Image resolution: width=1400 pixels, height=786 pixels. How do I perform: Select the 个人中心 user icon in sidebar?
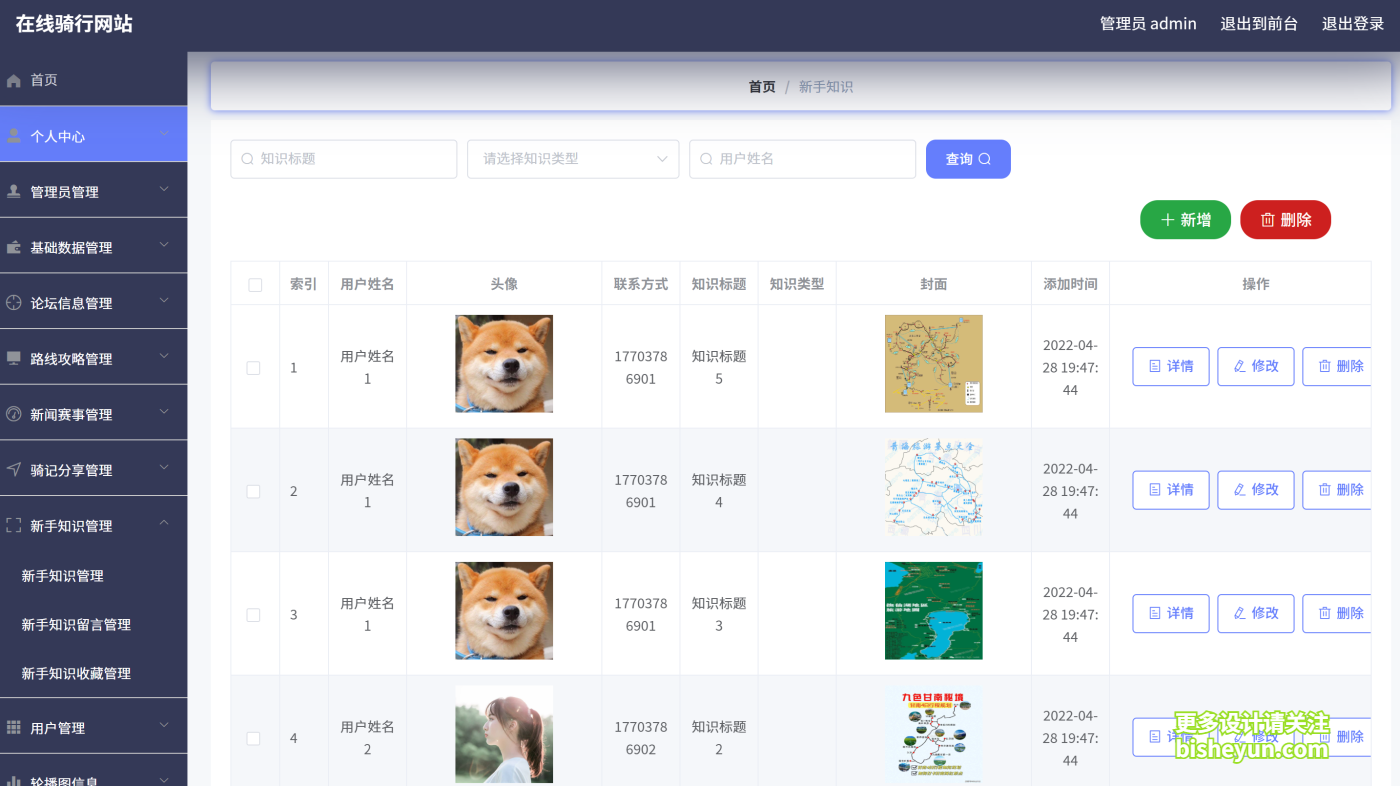point(13,134)
